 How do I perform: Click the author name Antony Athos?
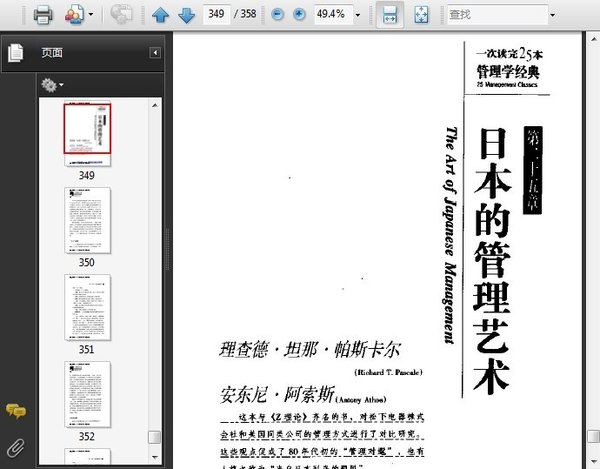361,400
